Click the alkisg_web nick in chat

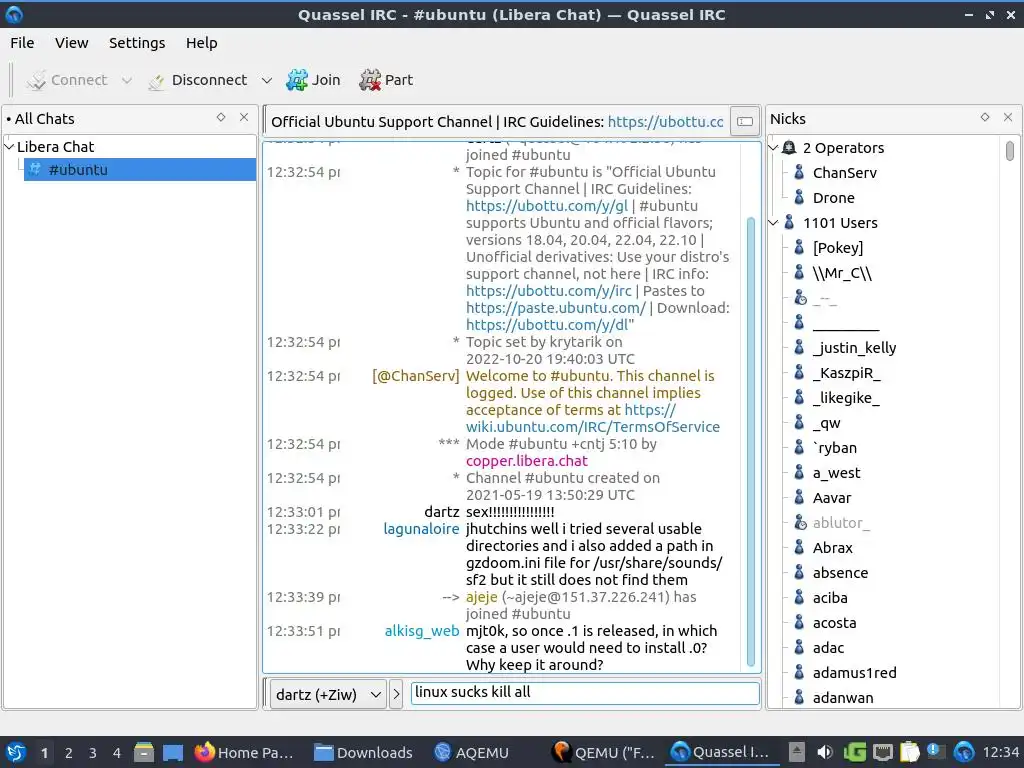point(422,631)
